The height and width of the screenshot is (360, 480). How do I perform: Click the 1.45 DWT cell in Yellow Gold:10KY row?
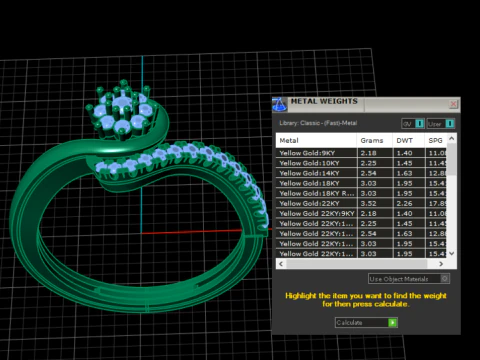(409, 163)
